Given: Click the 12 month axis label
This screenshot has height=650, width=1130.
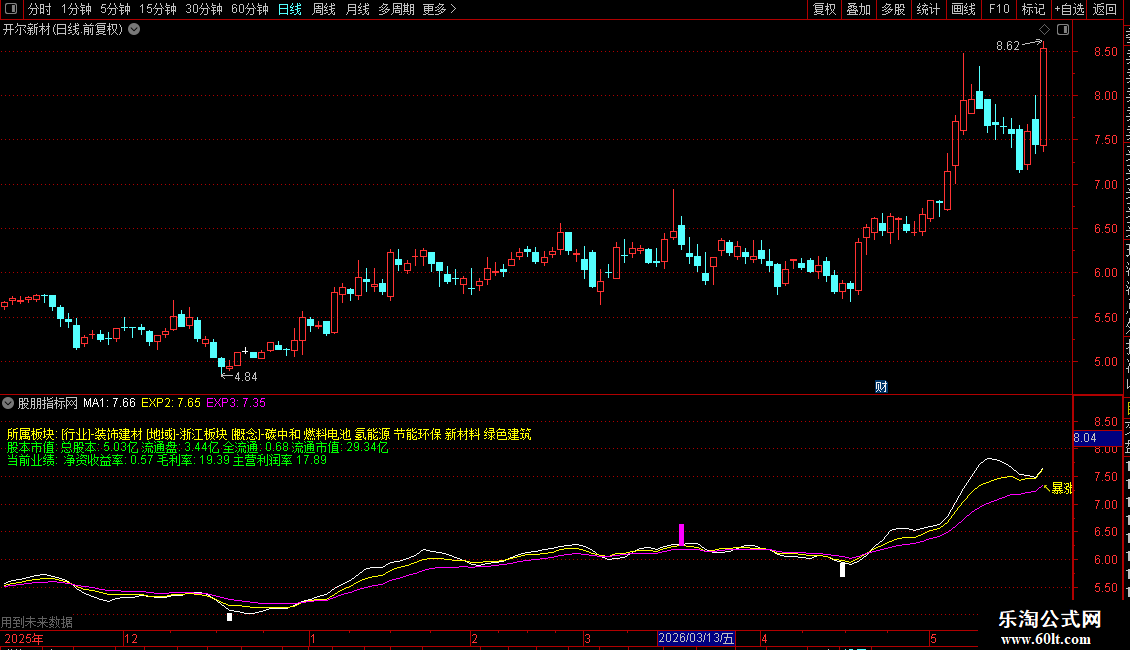Looking at the screenshot, I should coord(130,638).
